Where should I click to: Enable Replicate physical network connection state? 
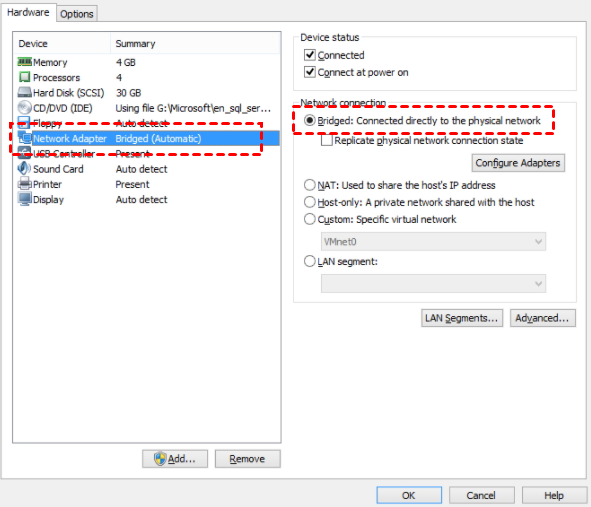click(327, 140)
